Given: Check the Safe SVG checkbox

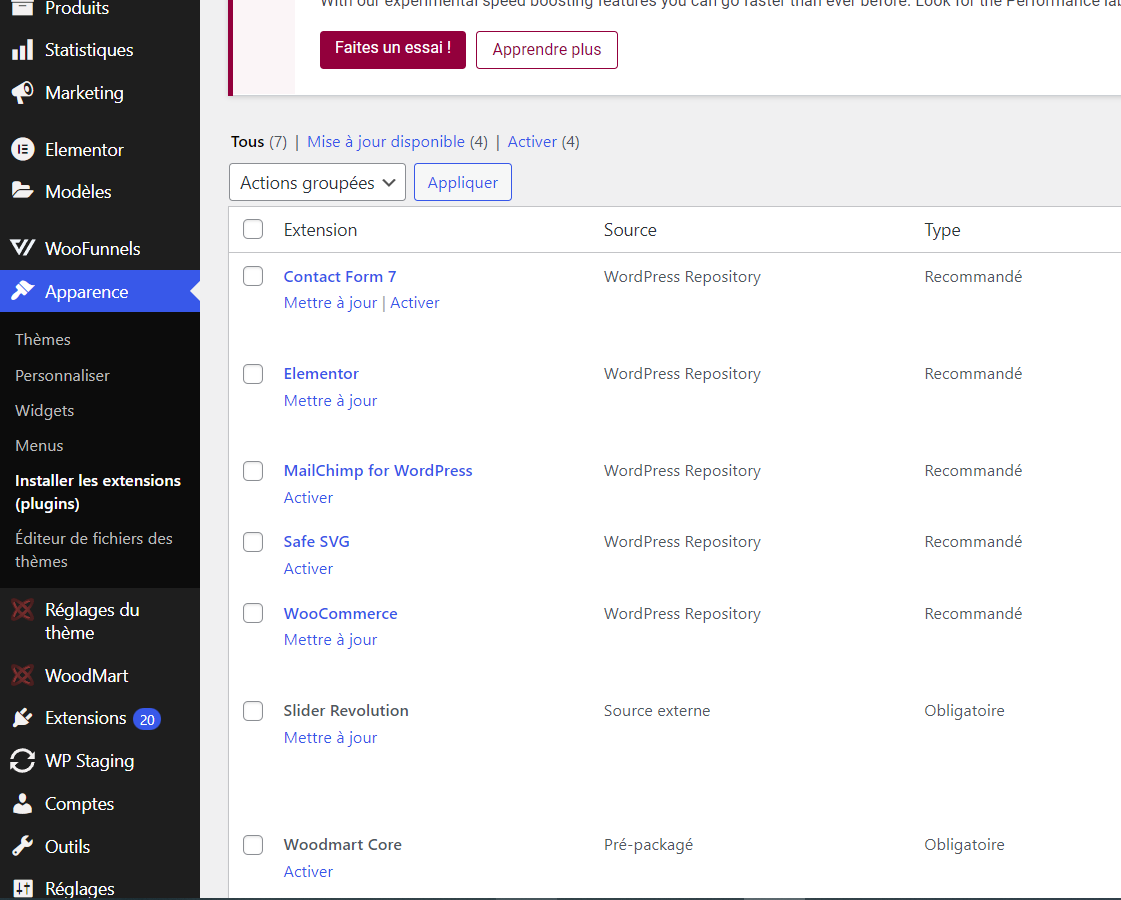Looking at the screenshot, I should coord(253,542).
